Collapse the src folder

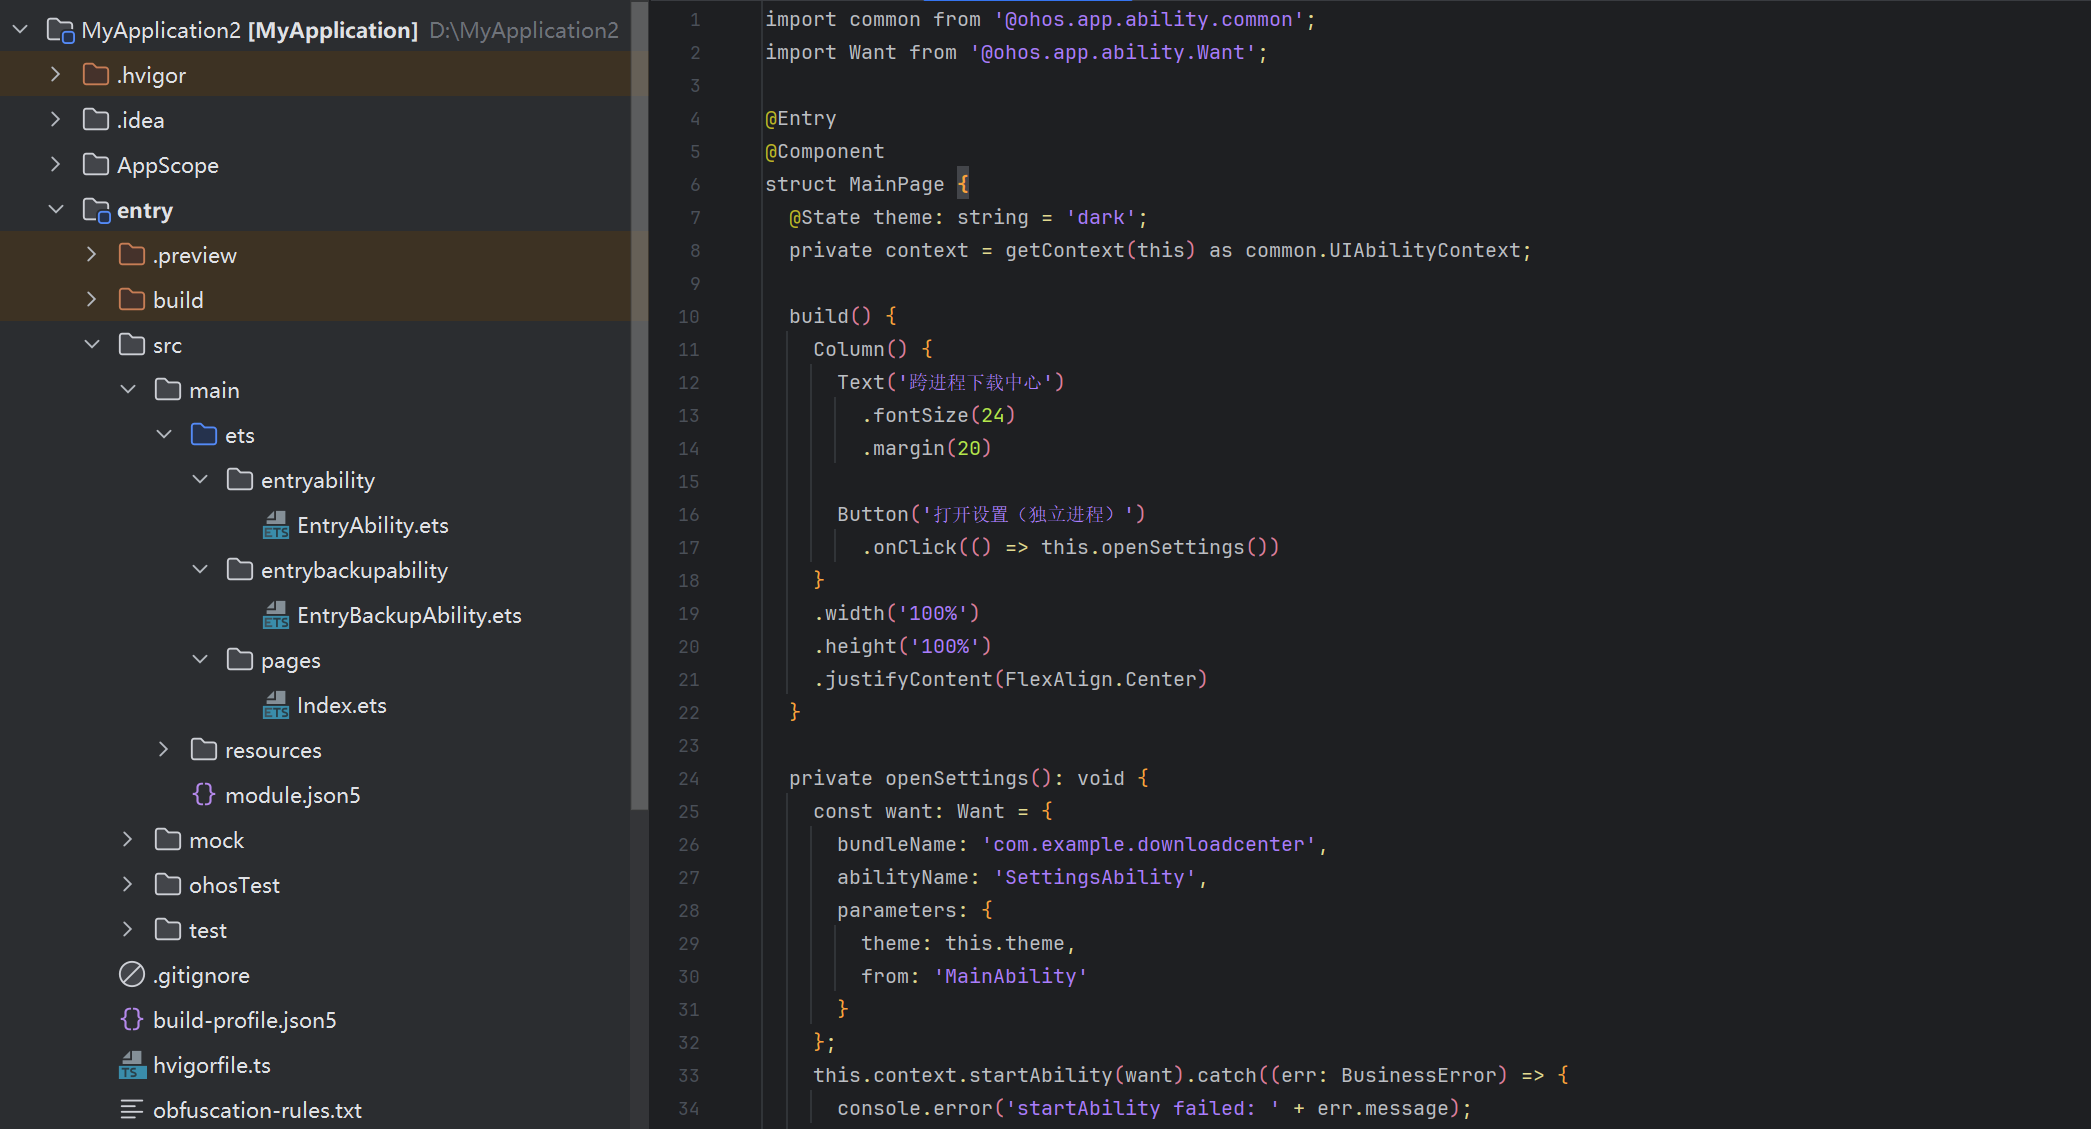pyautogui.click(x=92, y=345)
